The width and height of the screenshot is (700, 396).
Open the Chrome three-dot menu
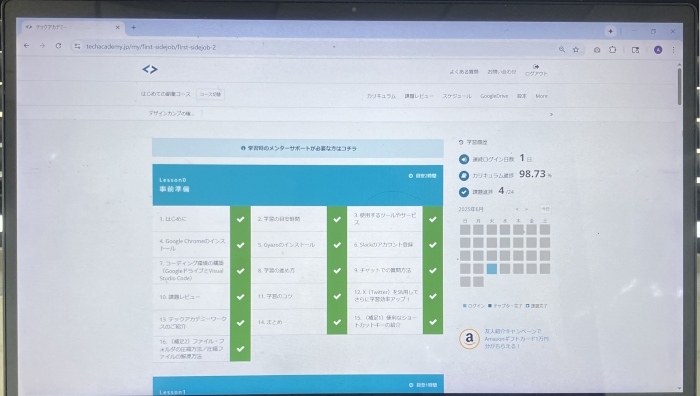(x=673, y=50)
